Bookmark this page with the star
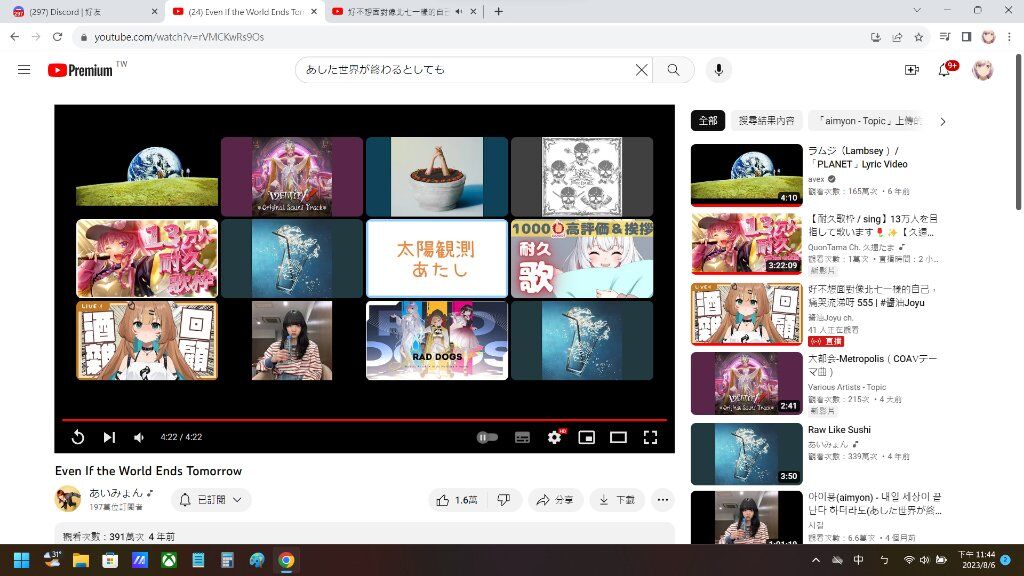Image resolution: width=1024 pixels, height=576 pixels. click(x=919, y=37)
